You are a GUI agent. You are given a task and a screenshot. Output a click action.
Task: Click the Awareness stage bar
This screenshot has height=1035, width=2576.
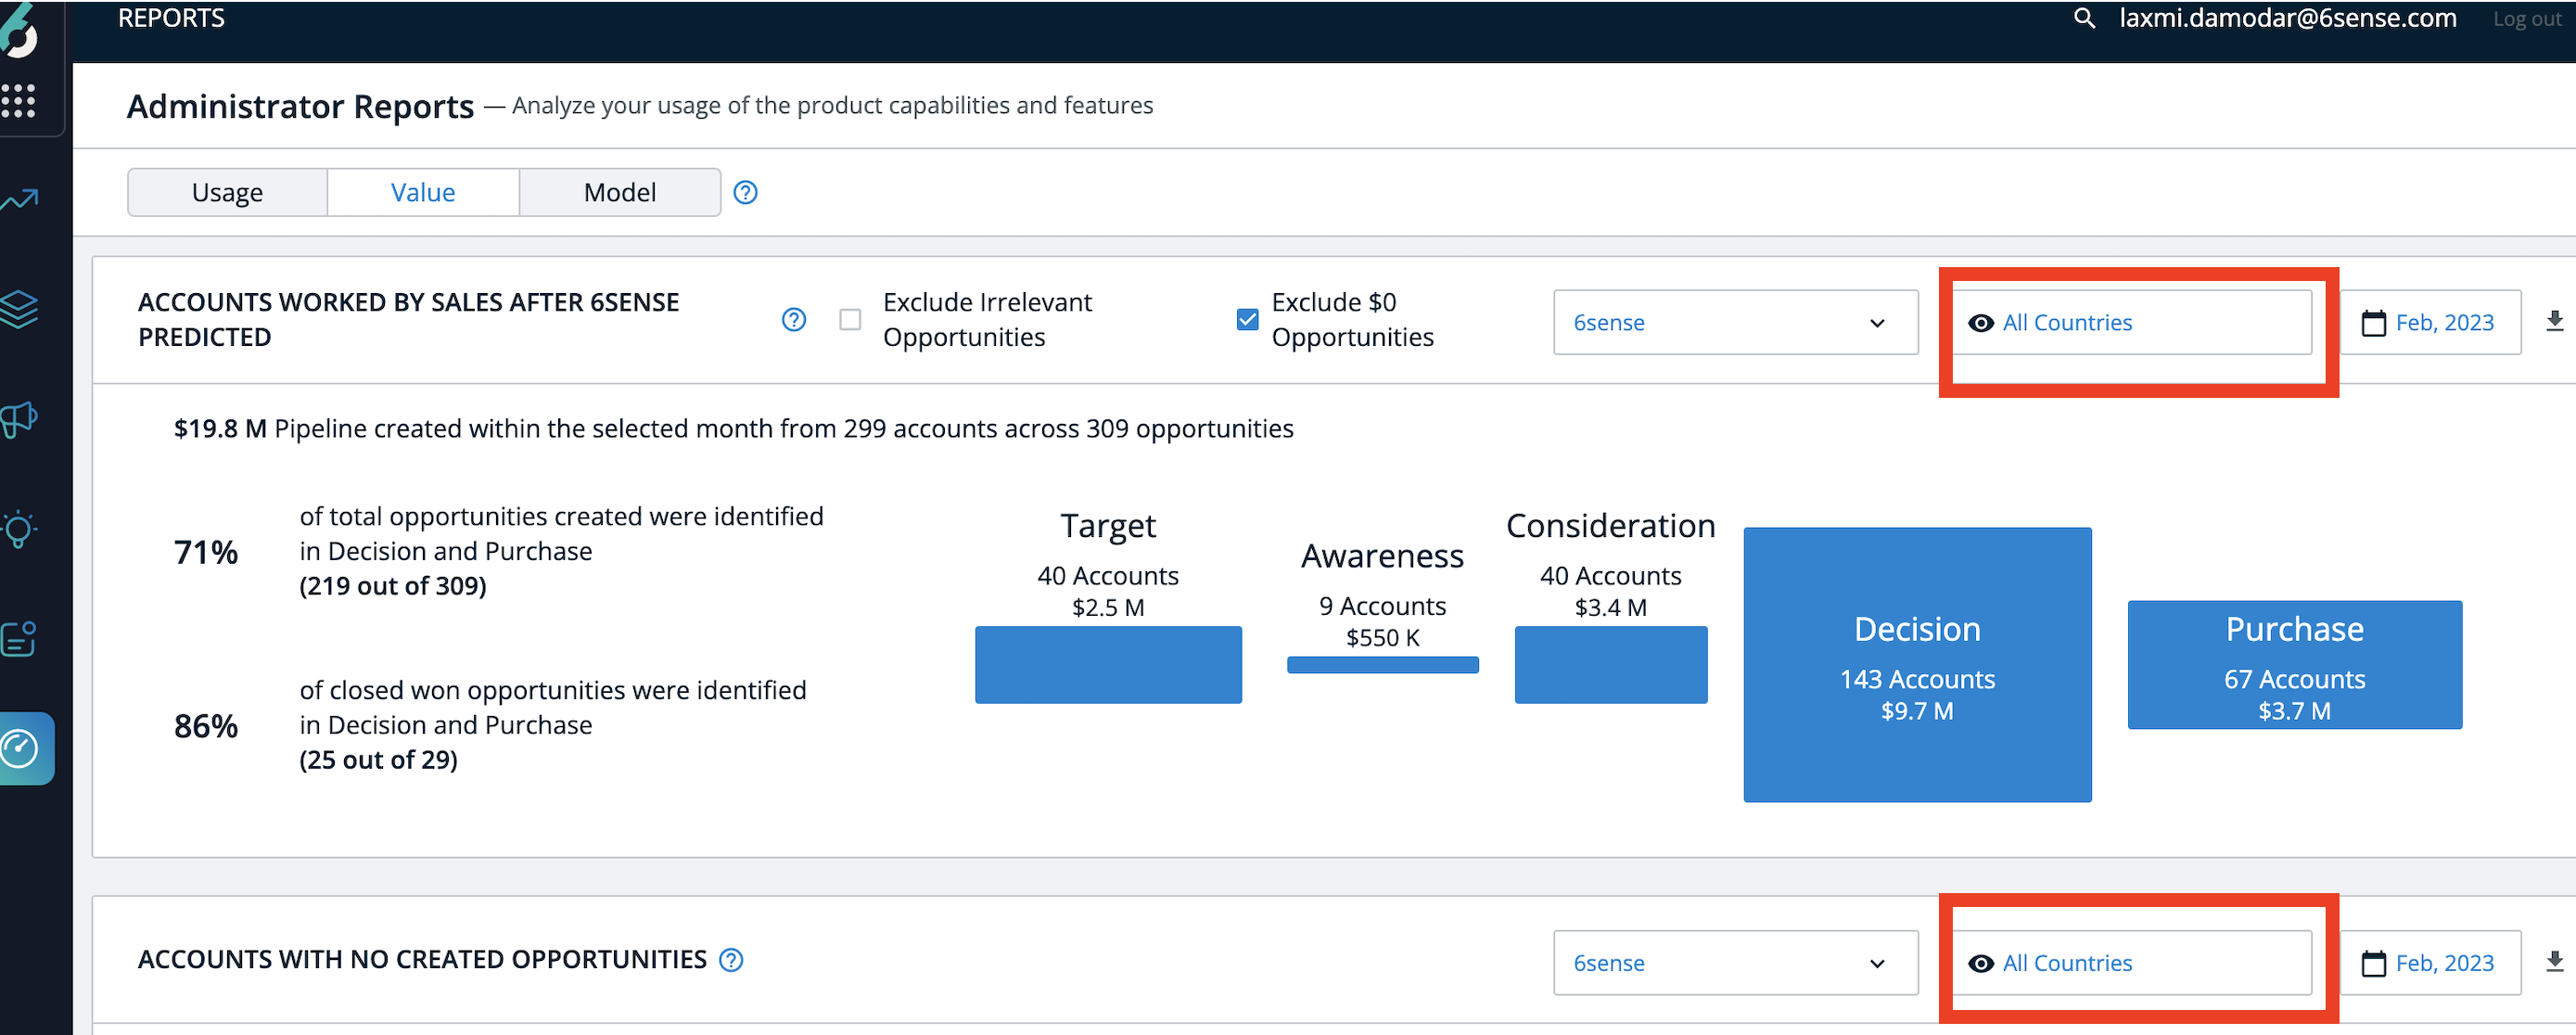(x=1382, y=664)
